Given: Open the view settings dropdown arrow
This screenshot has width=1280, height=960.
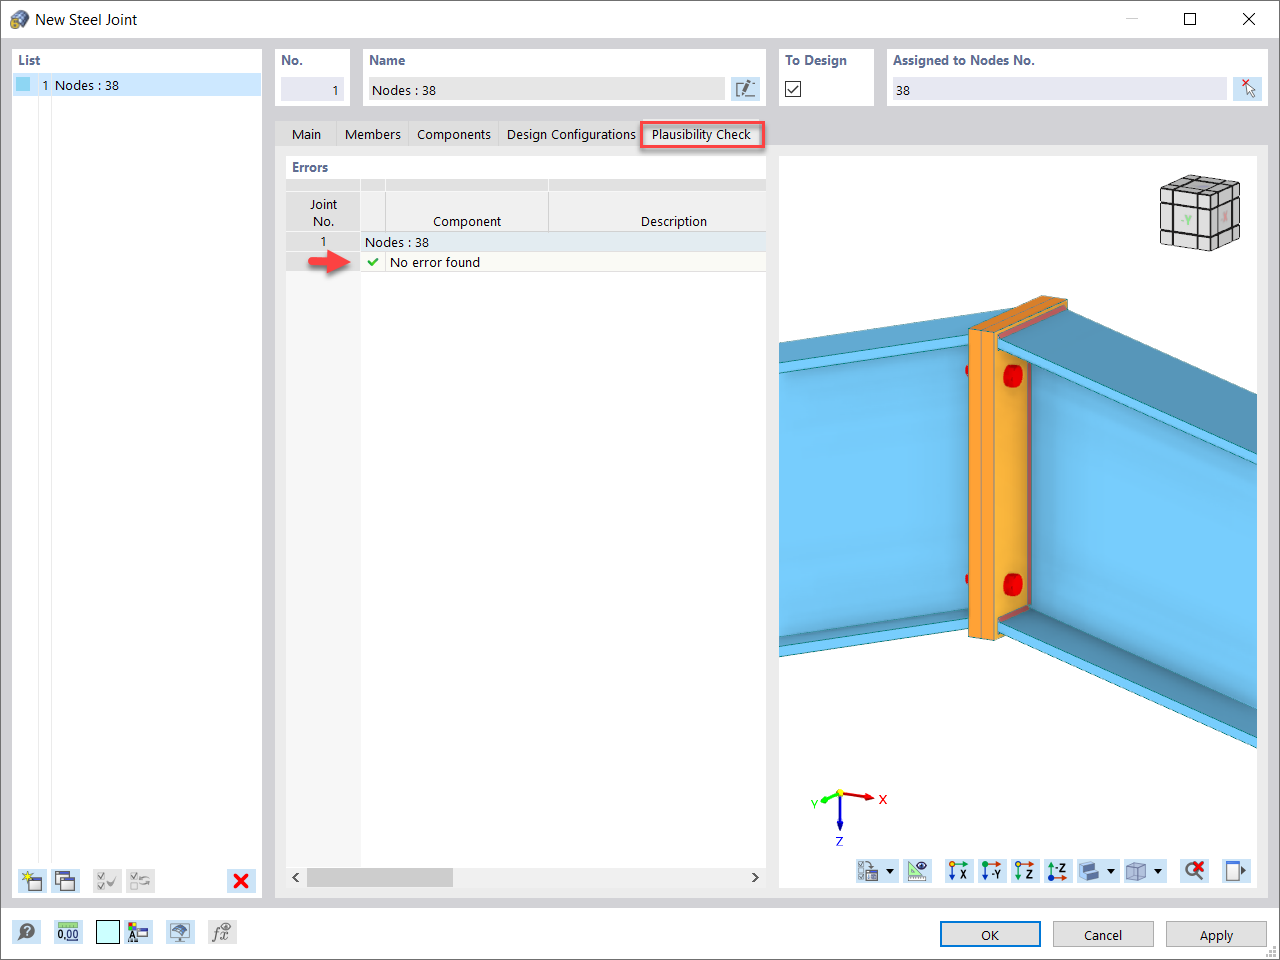Looking at the screenshot, I should coord(890,871).
